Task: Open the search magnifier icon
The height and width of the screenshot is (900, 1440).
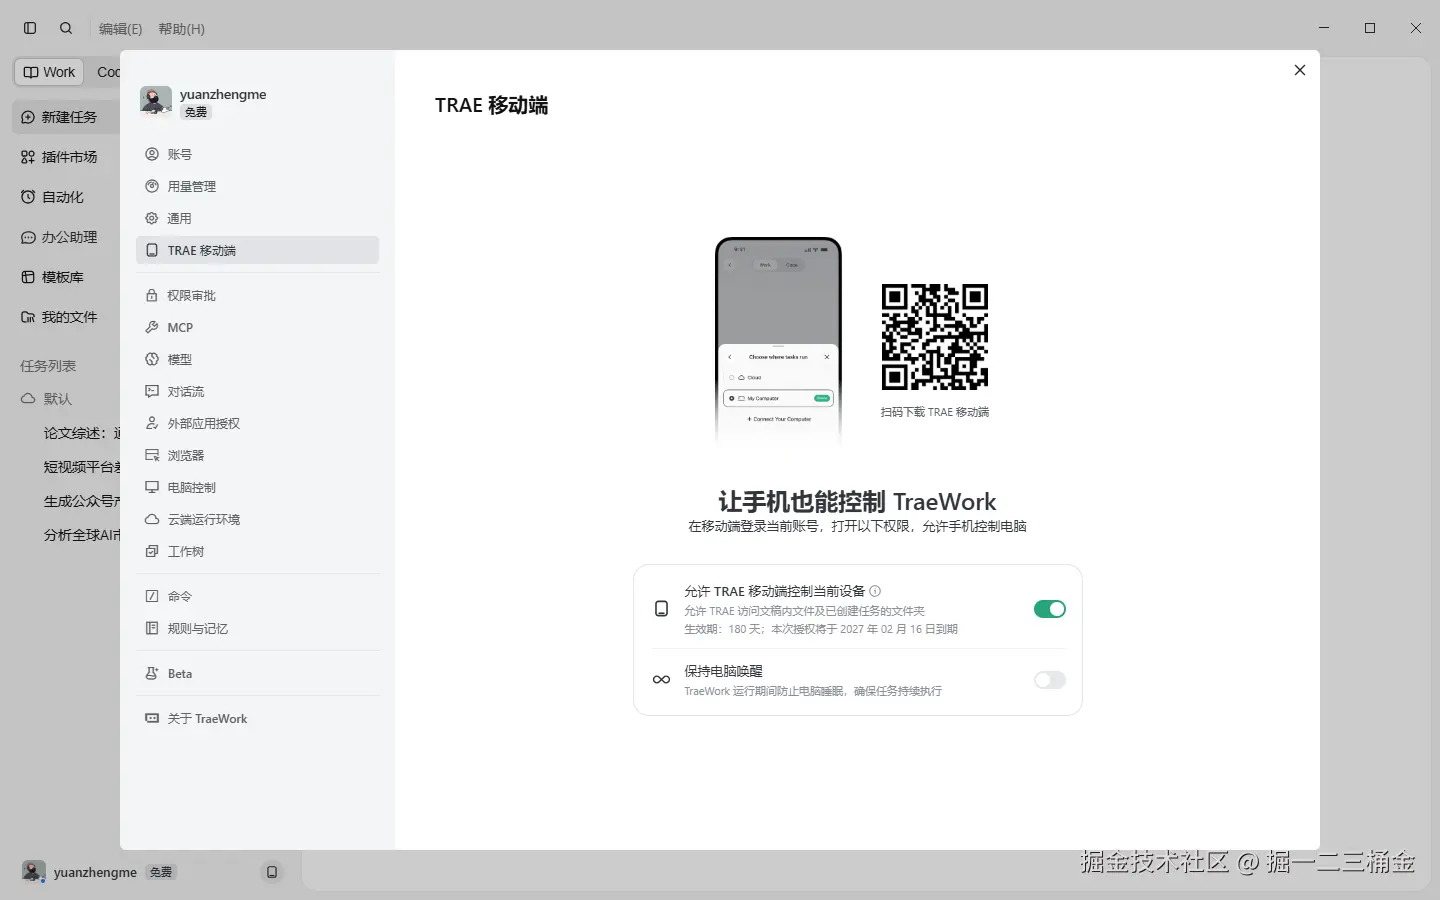Action: coord(66,28)
